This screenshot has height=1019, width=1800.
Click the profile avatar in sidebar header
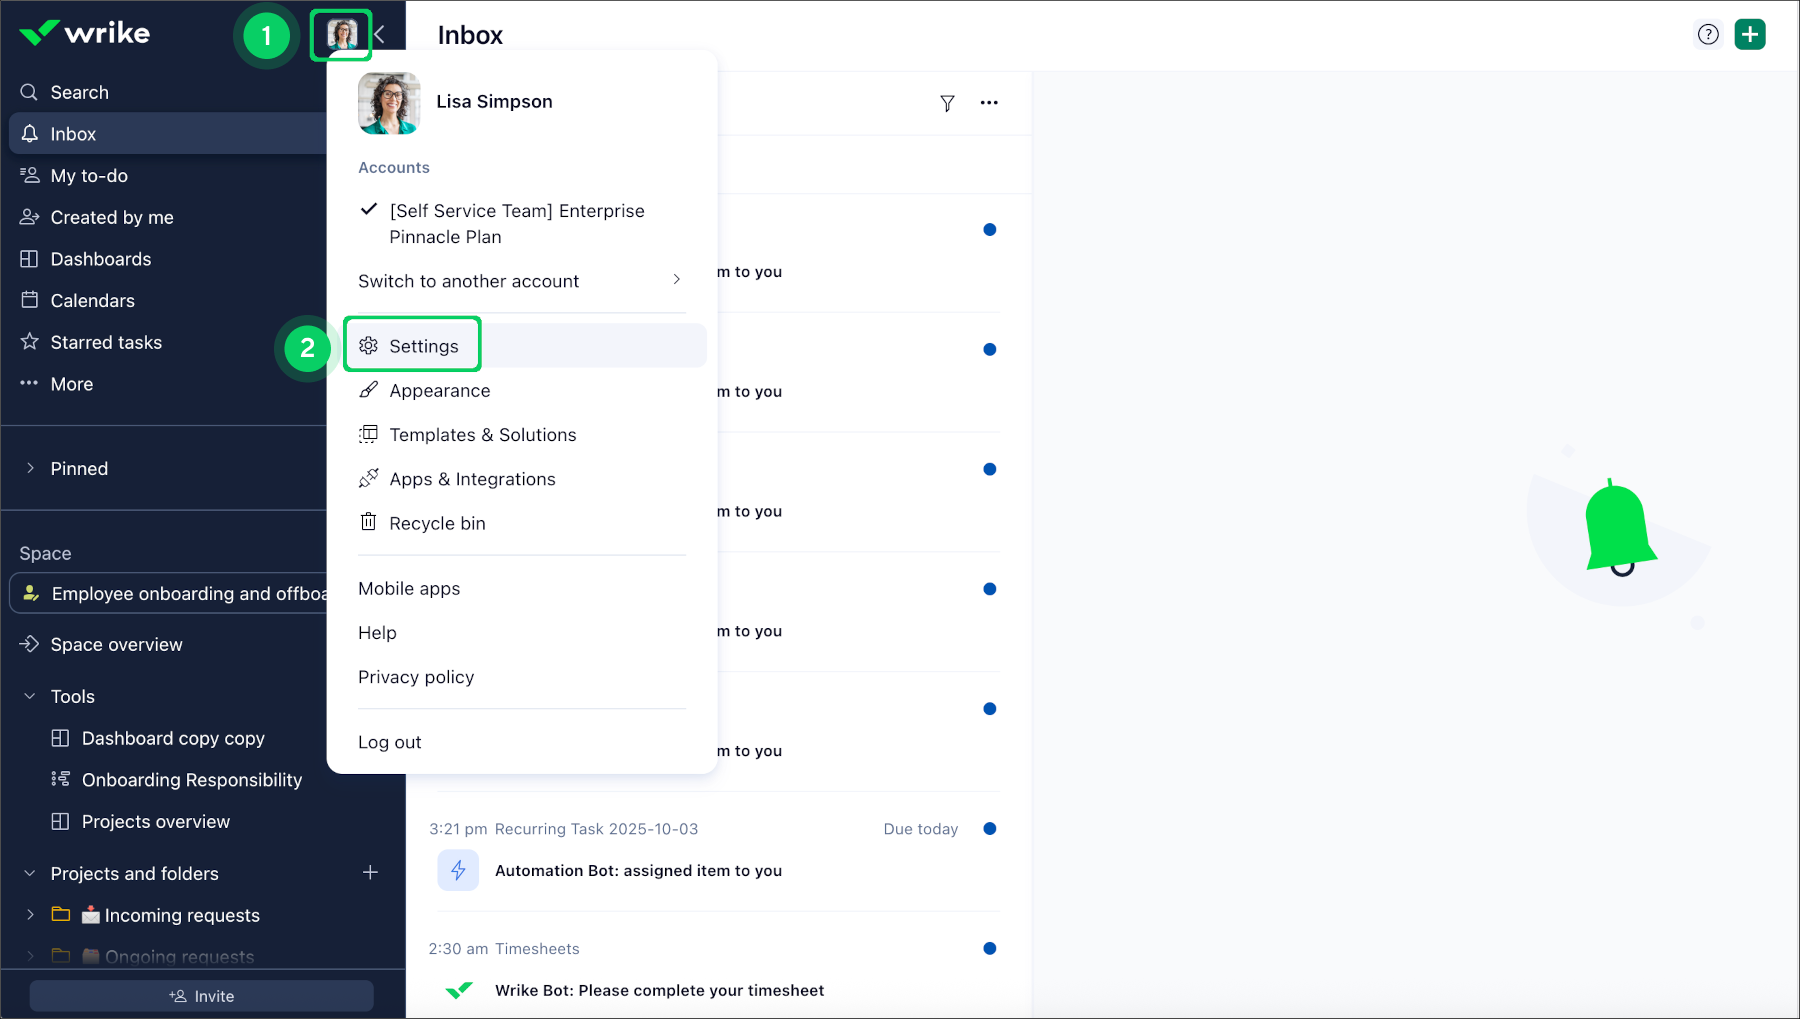tap(342, 35)
